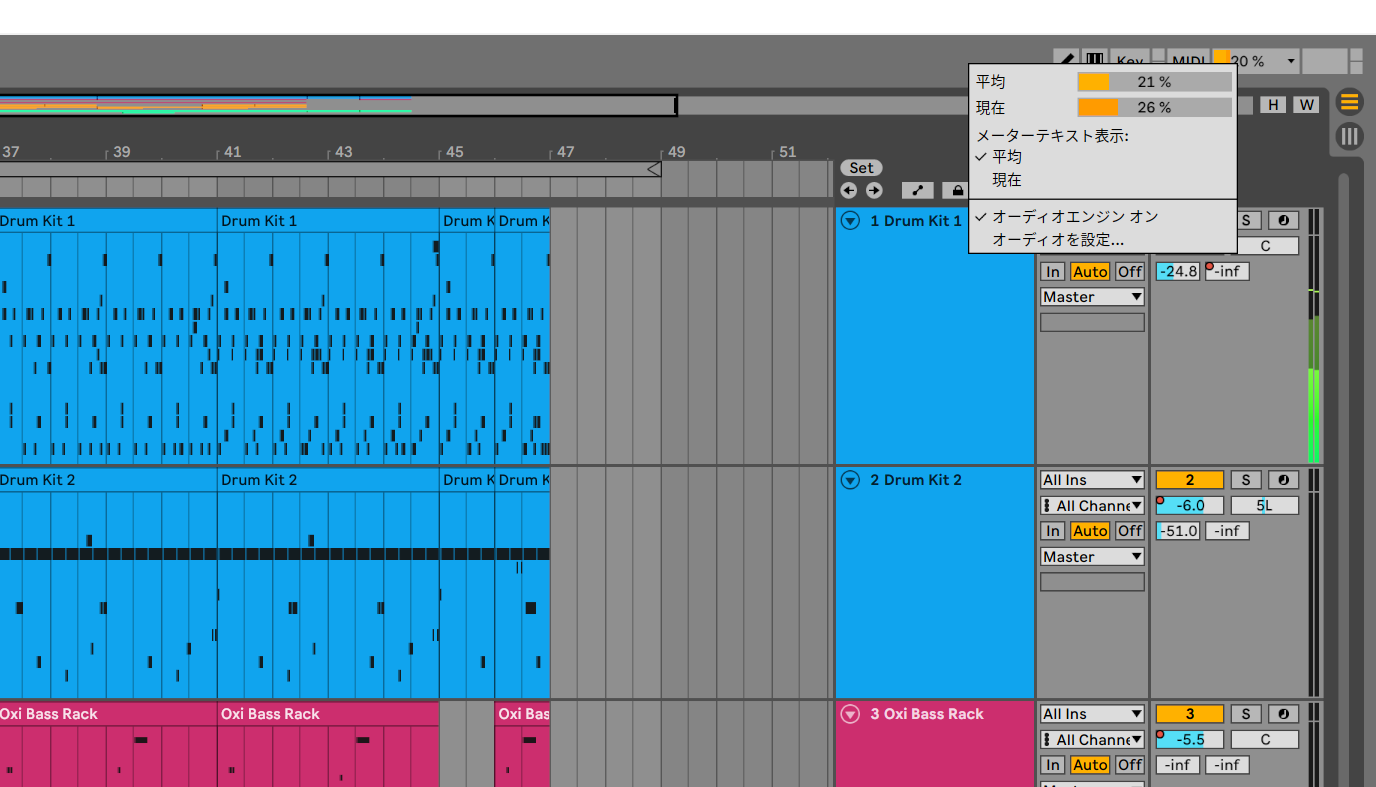Toggle track activator 2 for Drum Kit 2
The image size is (1376, 787).
1190,480
